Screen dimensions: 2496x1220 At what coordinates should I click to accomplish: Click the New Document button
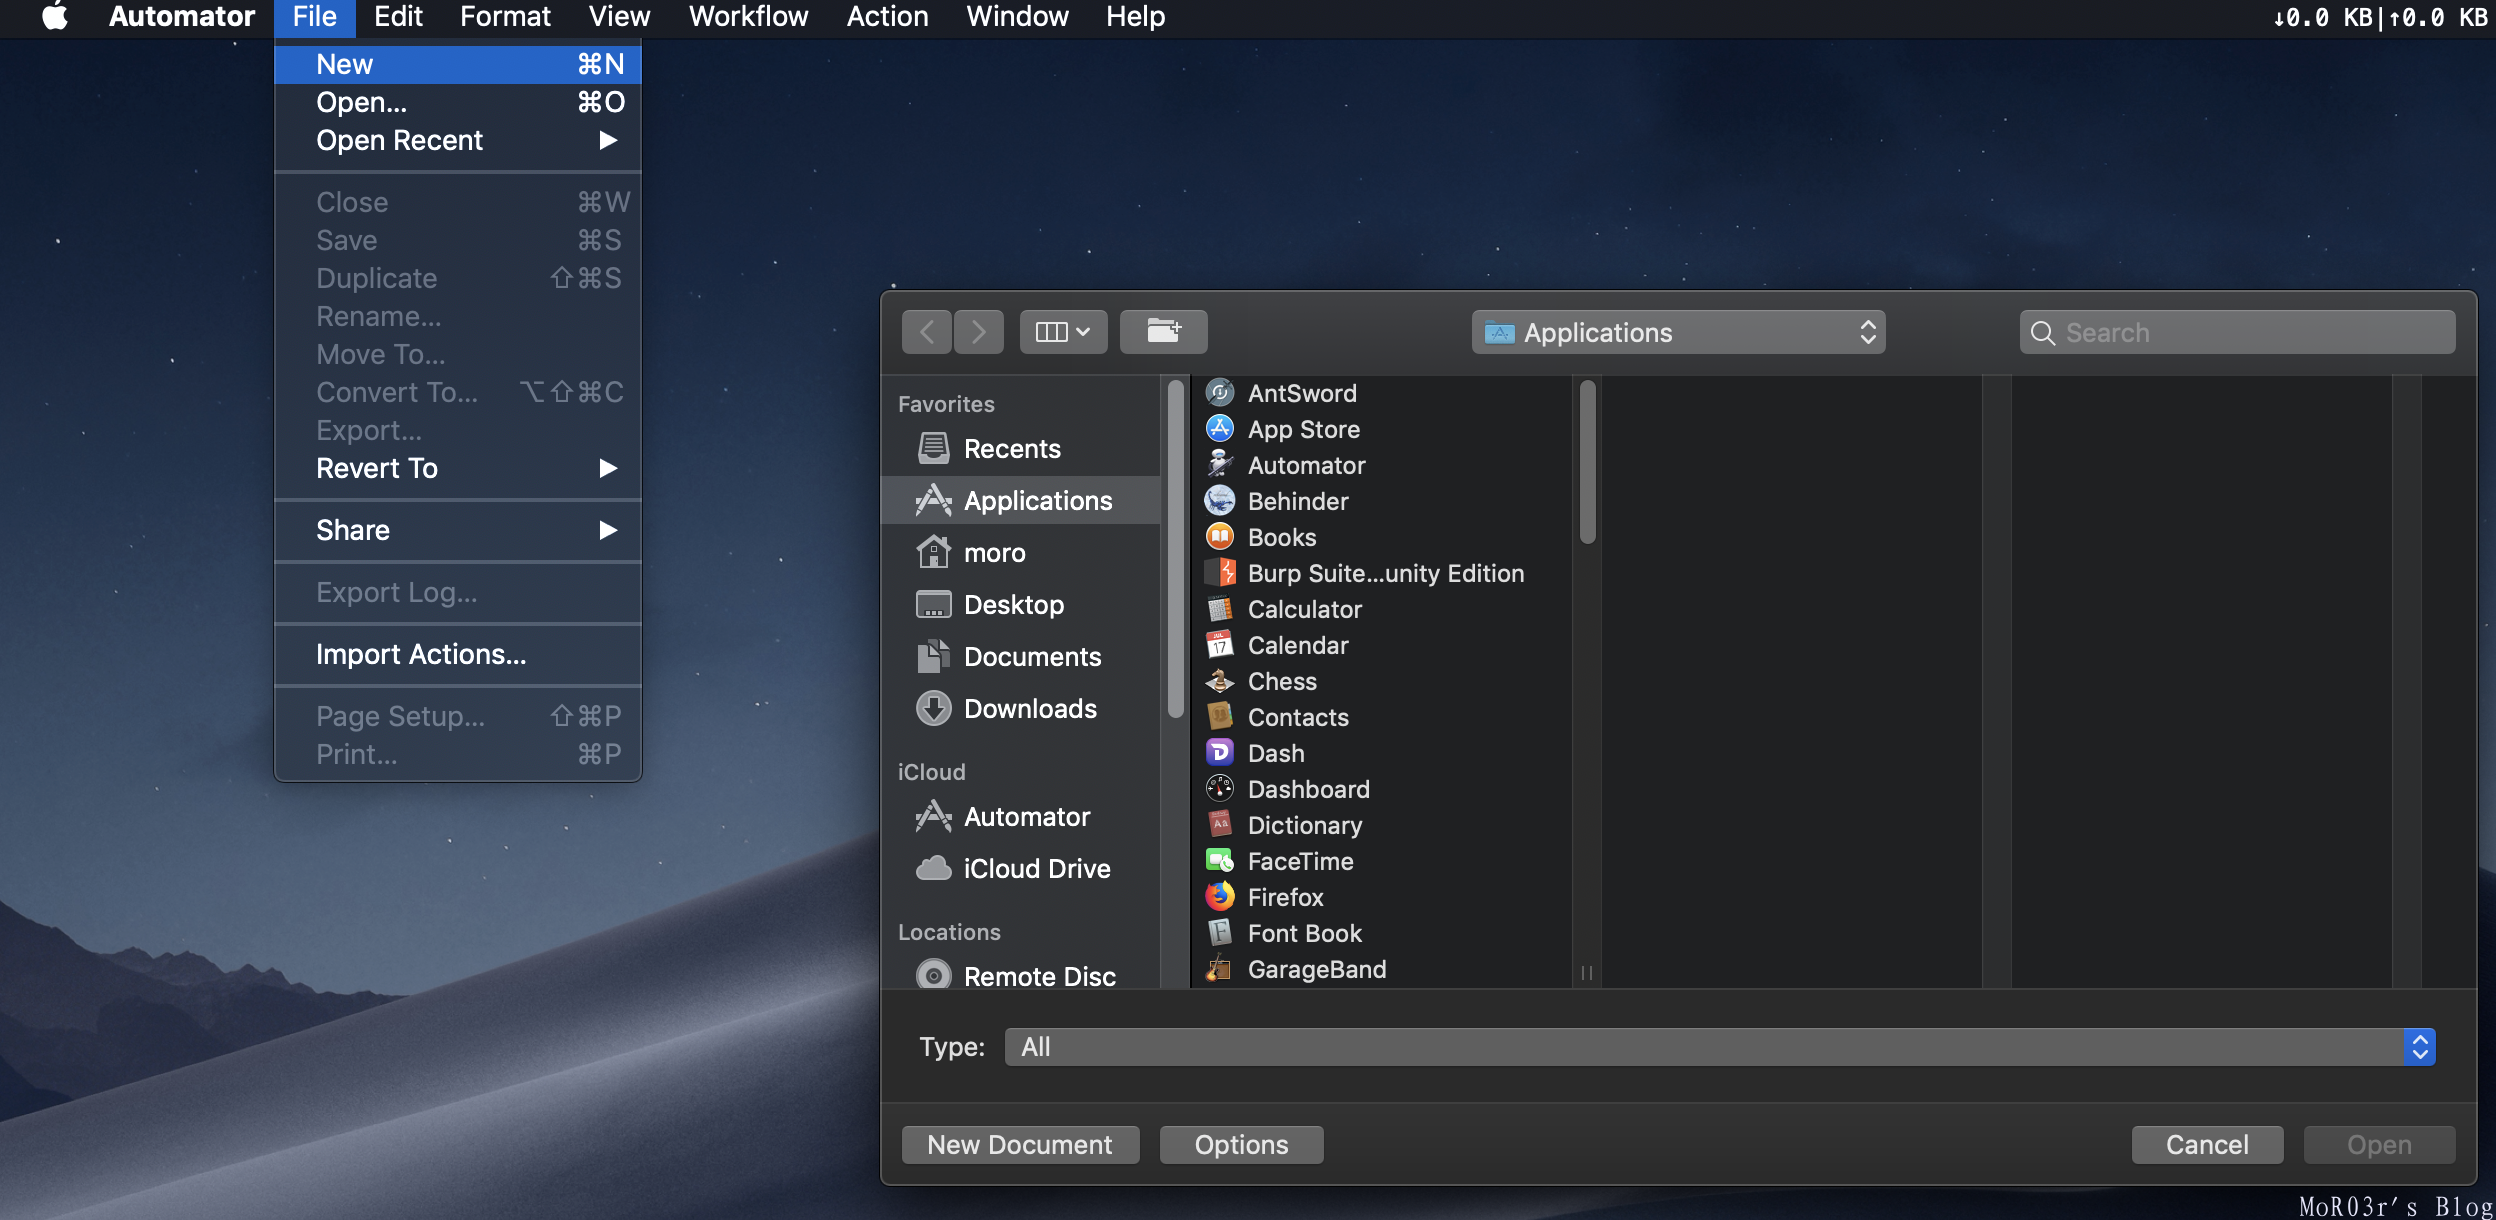click(1020, 1145)
